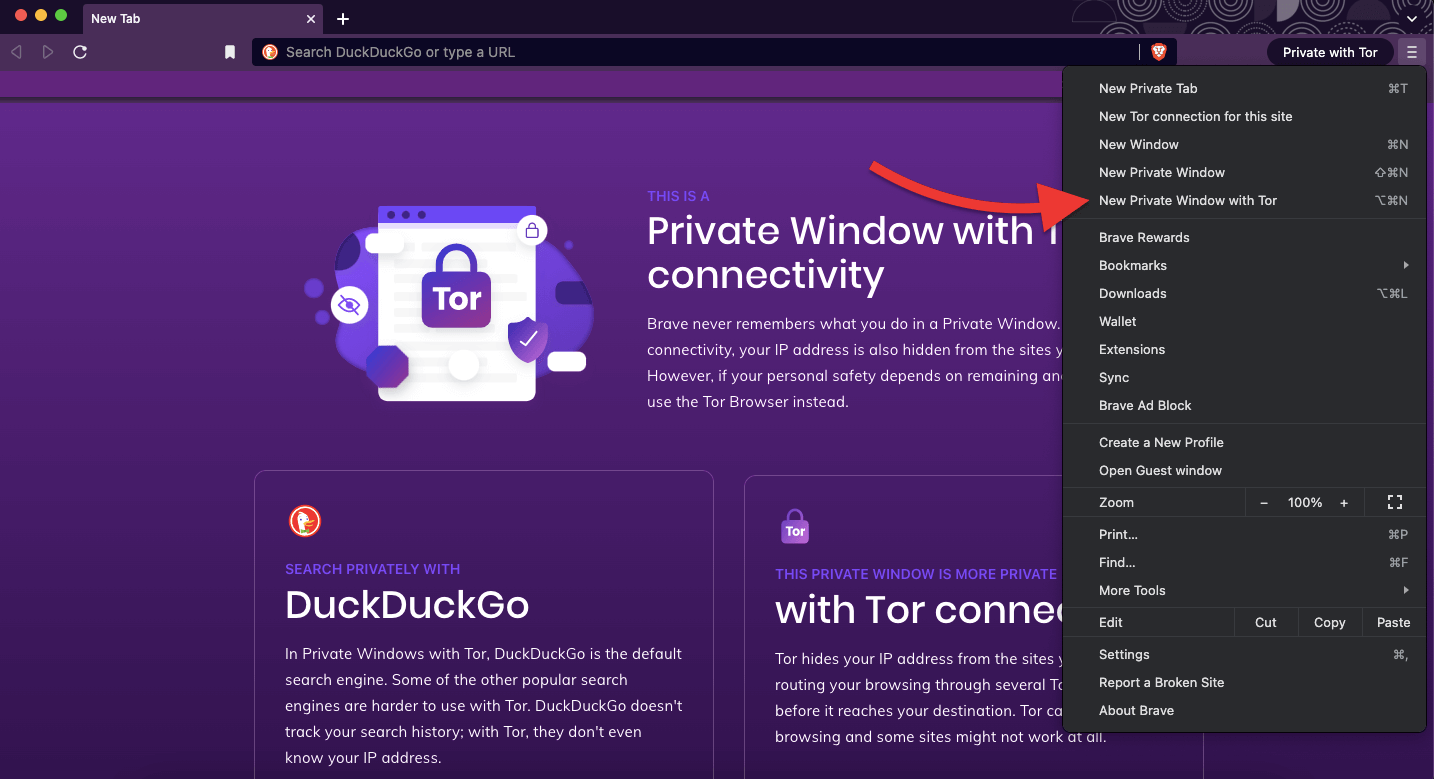
Task: Open the hamburger menu icon
Action: click(1412, 51)
